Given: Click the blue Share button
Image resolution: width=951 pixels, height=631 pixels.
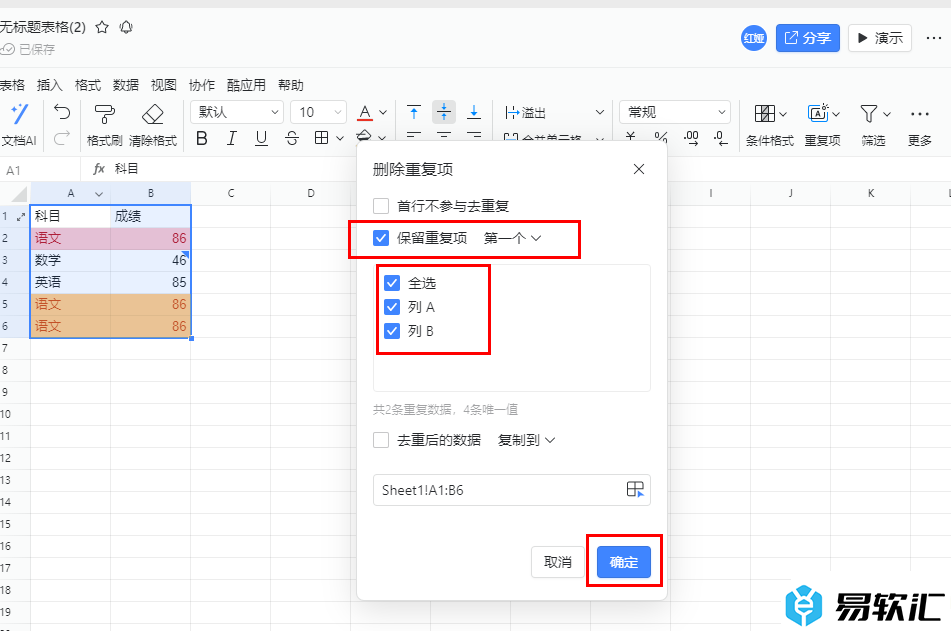Looking at the screenshot, I should tap(807, 38).
